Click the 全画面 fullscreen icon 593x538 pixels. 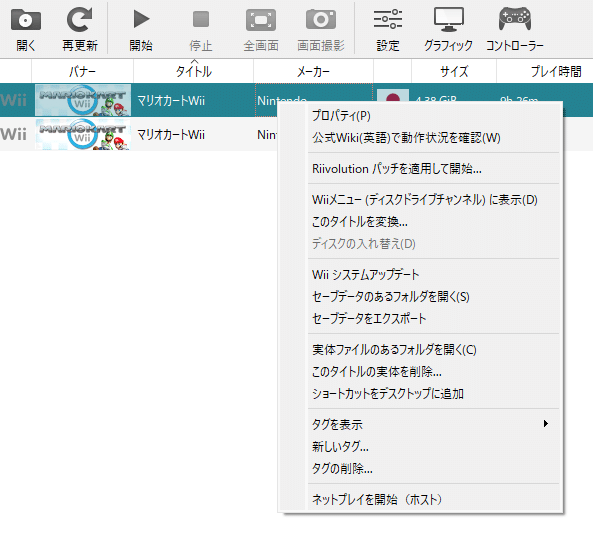coord(261,20)
